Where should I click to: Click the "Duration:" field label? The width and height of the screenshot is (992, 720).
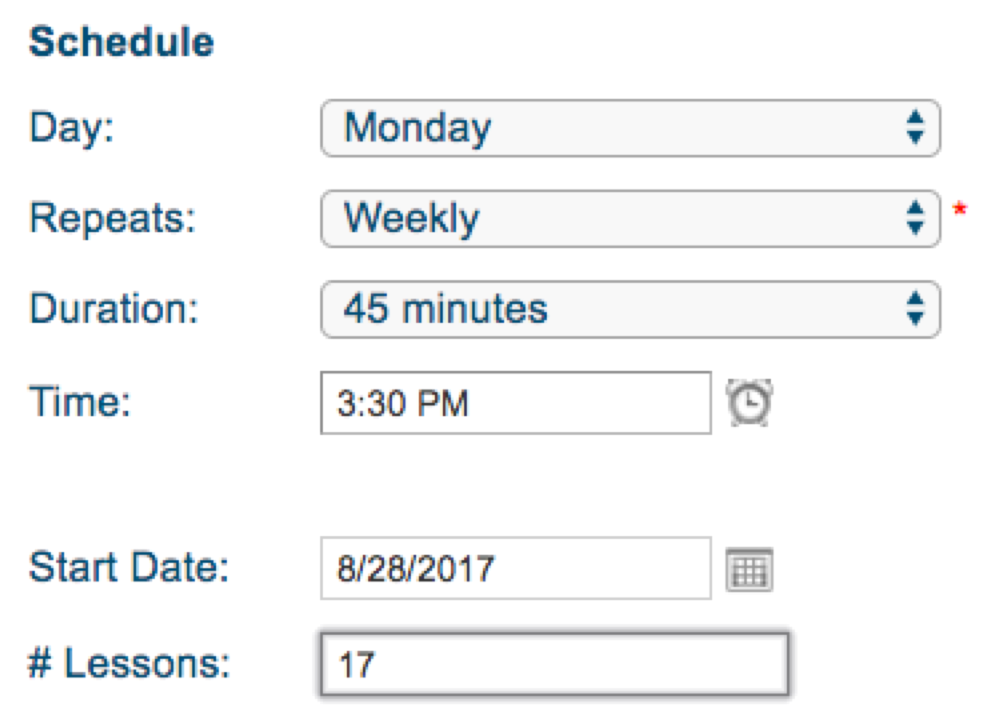[x=114, y=309]
